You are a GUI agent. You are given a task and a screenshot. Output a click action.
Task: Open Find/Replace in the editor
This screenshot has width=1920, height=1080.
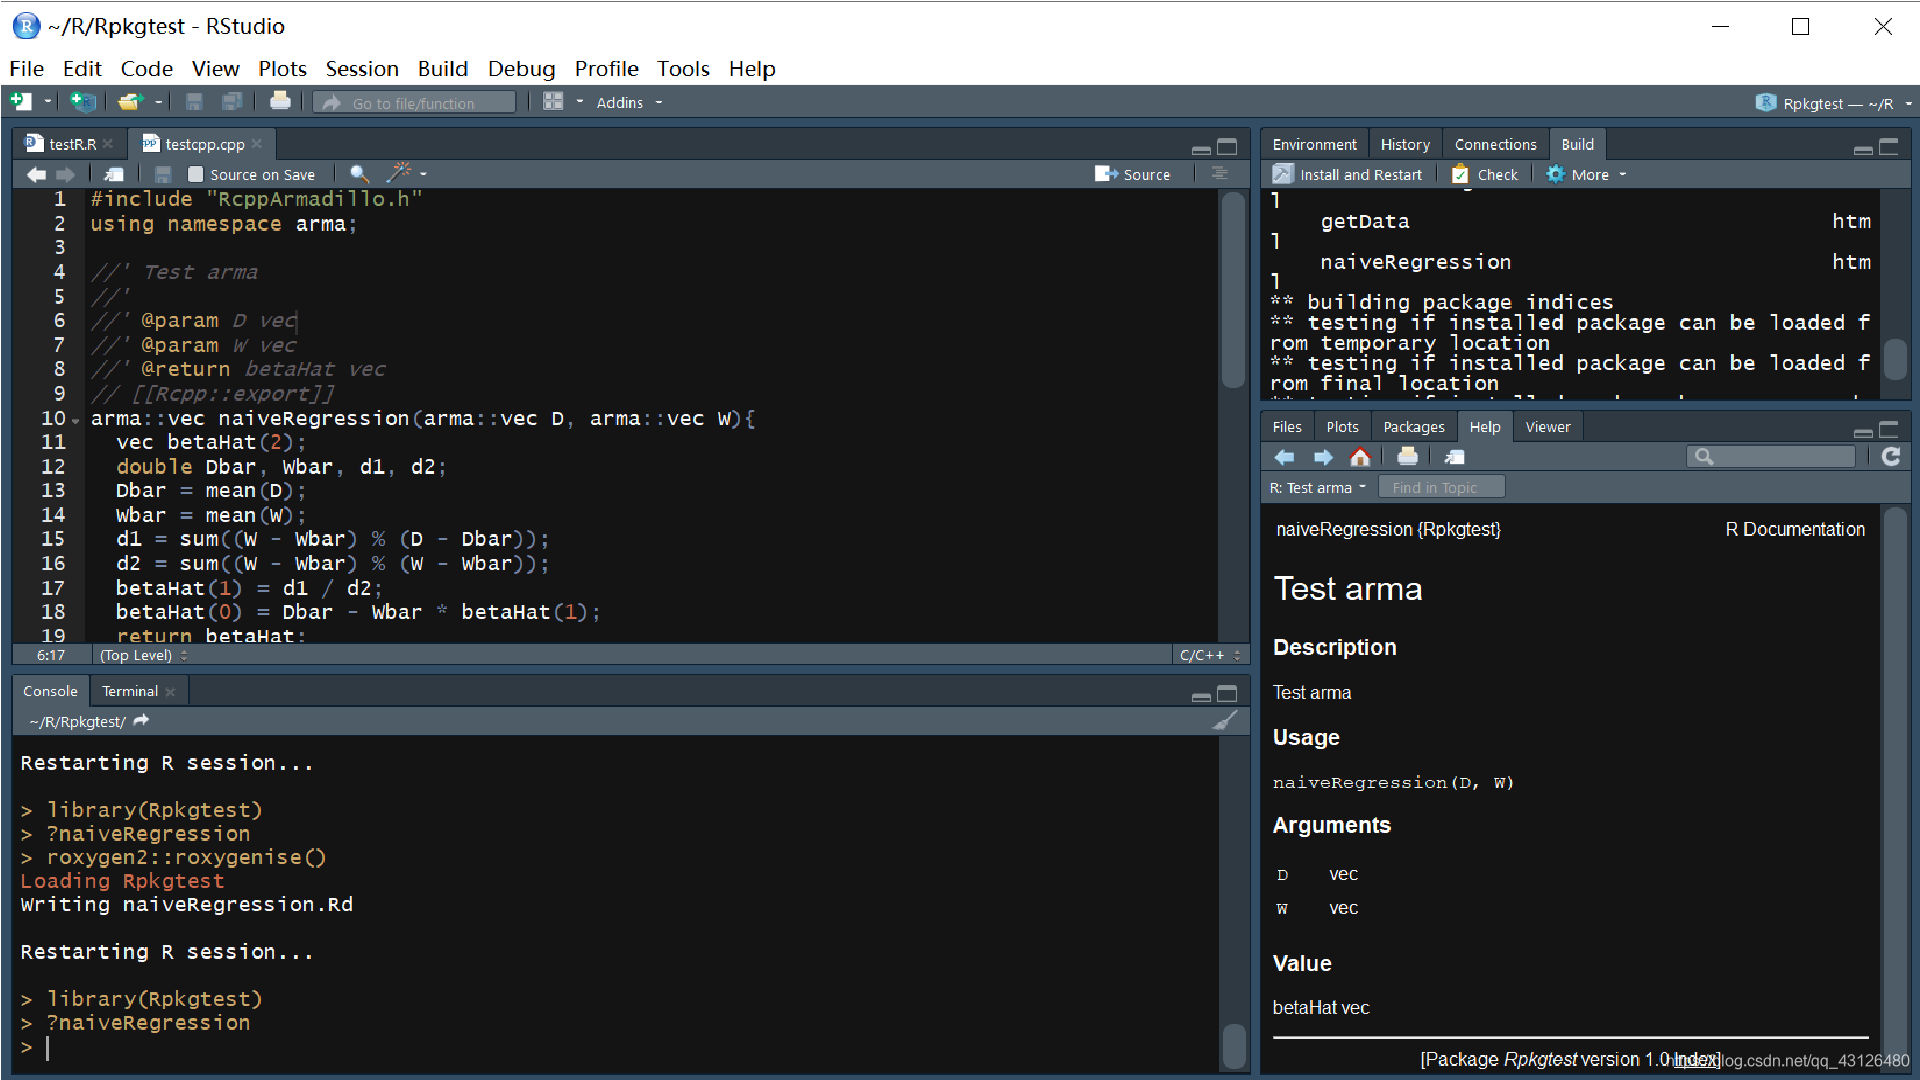[x=359, y=174]
